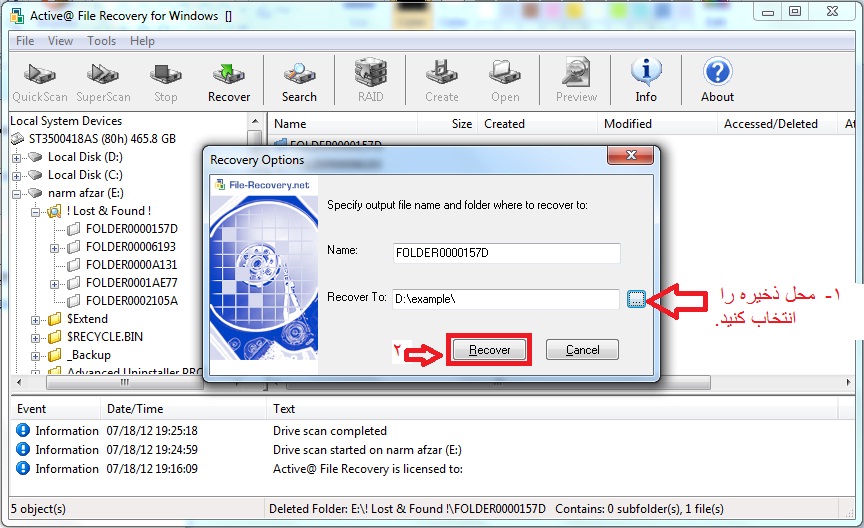This screenshot has height=528, width=864.
Task: Launch SuperScan from the toolbar
Action: [103, 82]
